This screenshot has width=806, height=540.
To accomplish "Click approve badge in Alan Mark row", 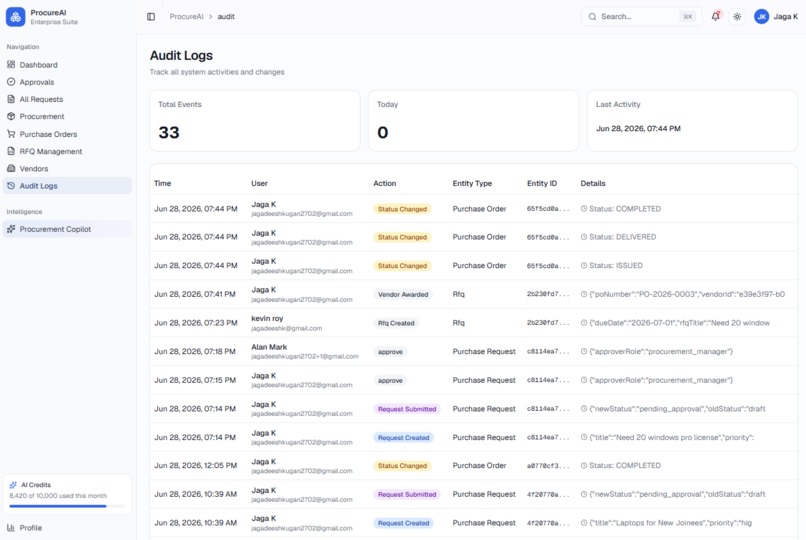I will click(x=390, y=351).
